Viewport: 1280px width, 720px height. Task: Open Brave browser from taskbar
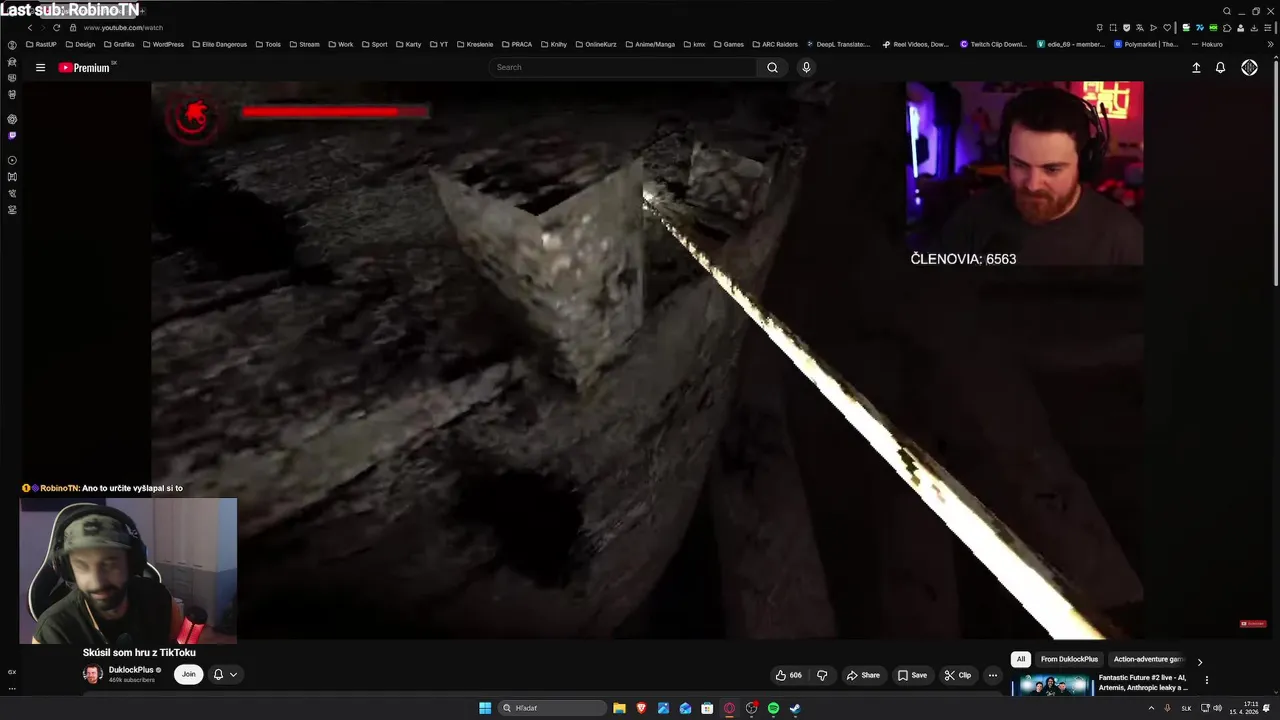(641, 708)
